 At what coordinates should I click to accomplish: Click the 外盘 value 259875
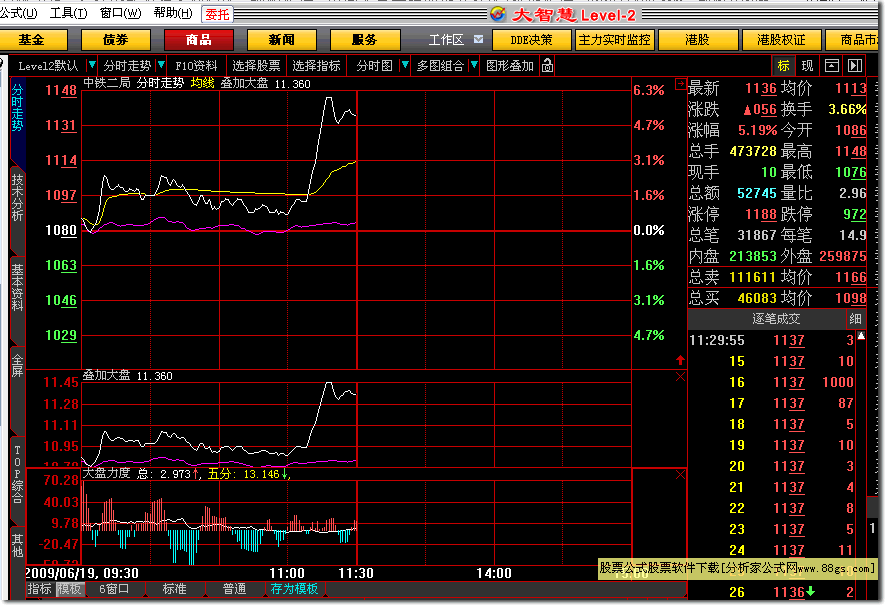click(x=842, y=256)
